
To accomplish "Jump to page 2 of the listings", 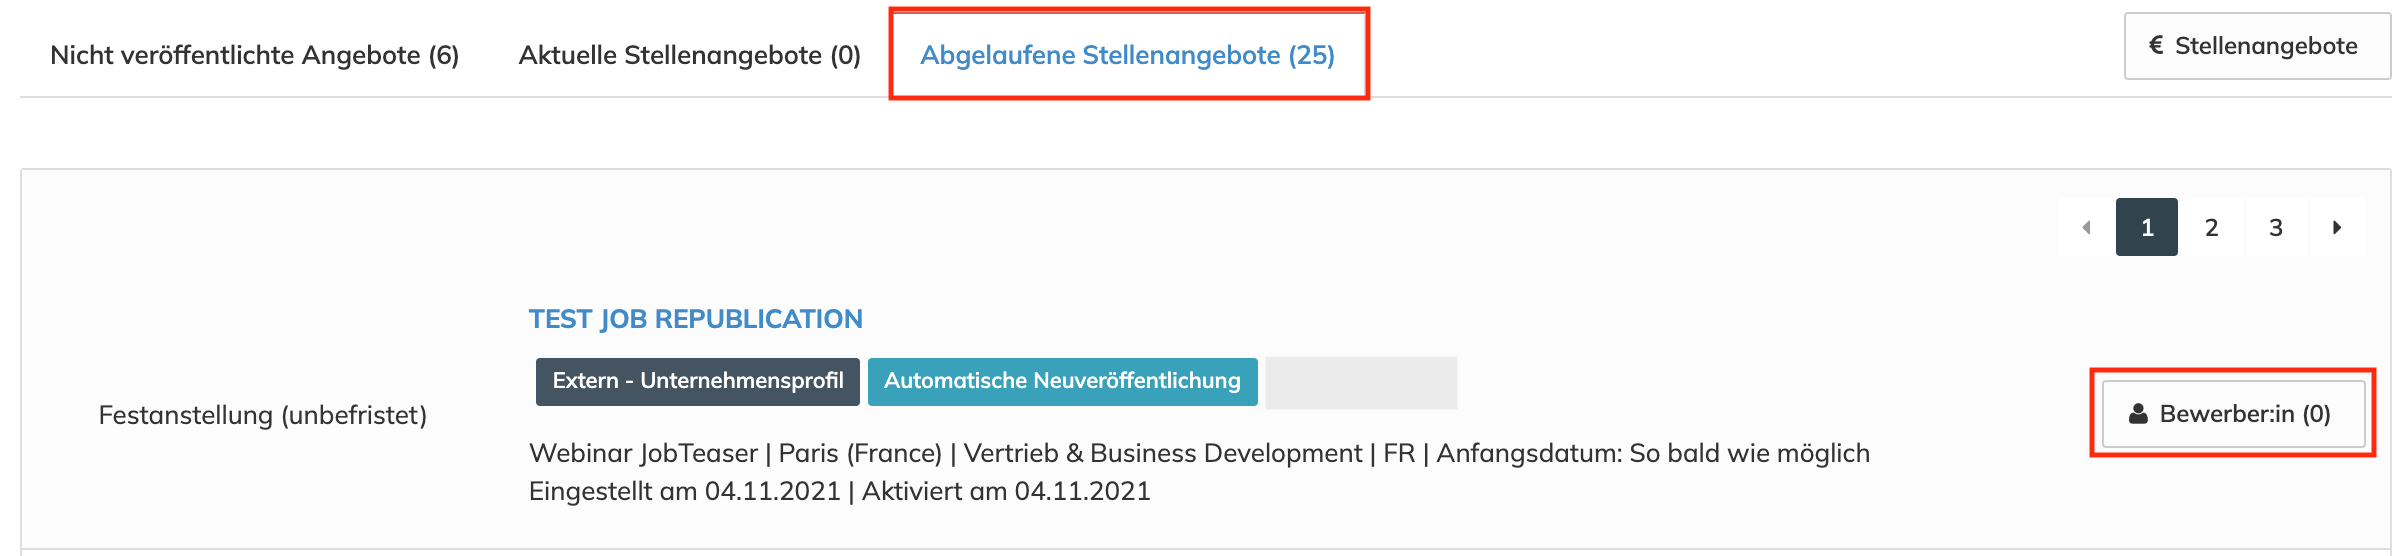I will (2211, 228).
